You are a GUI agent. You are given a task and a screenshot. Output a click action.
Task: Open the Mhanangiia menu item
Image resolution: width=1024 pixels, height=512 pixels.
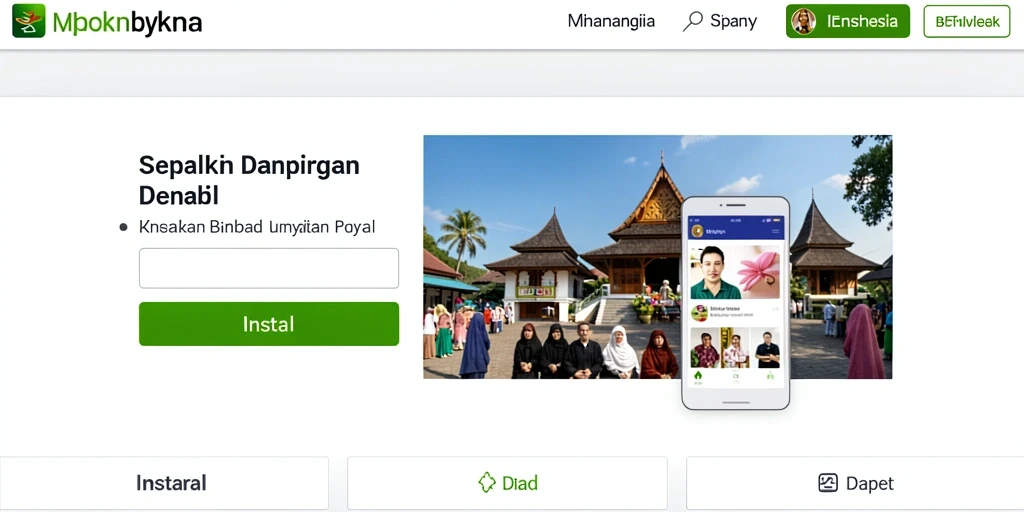pos(611,22)
